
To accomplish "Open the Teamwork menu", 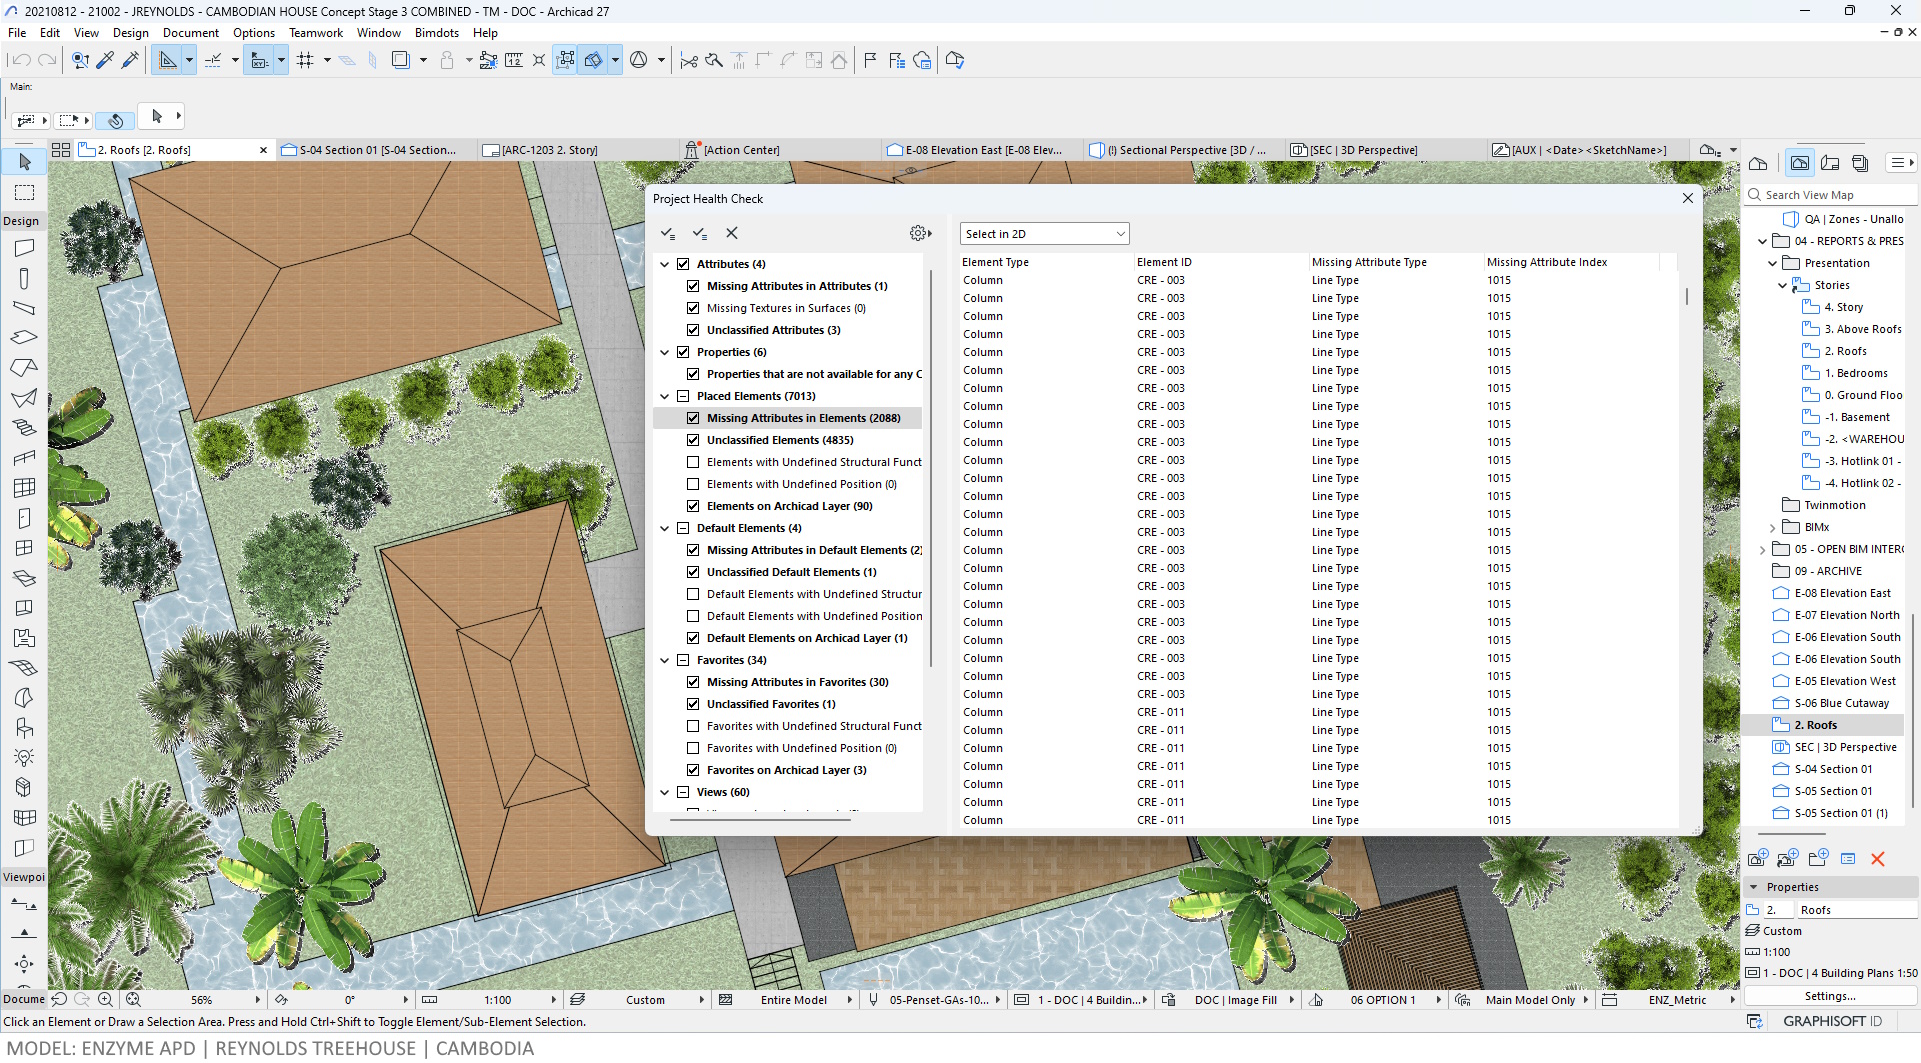I will 315,33.
